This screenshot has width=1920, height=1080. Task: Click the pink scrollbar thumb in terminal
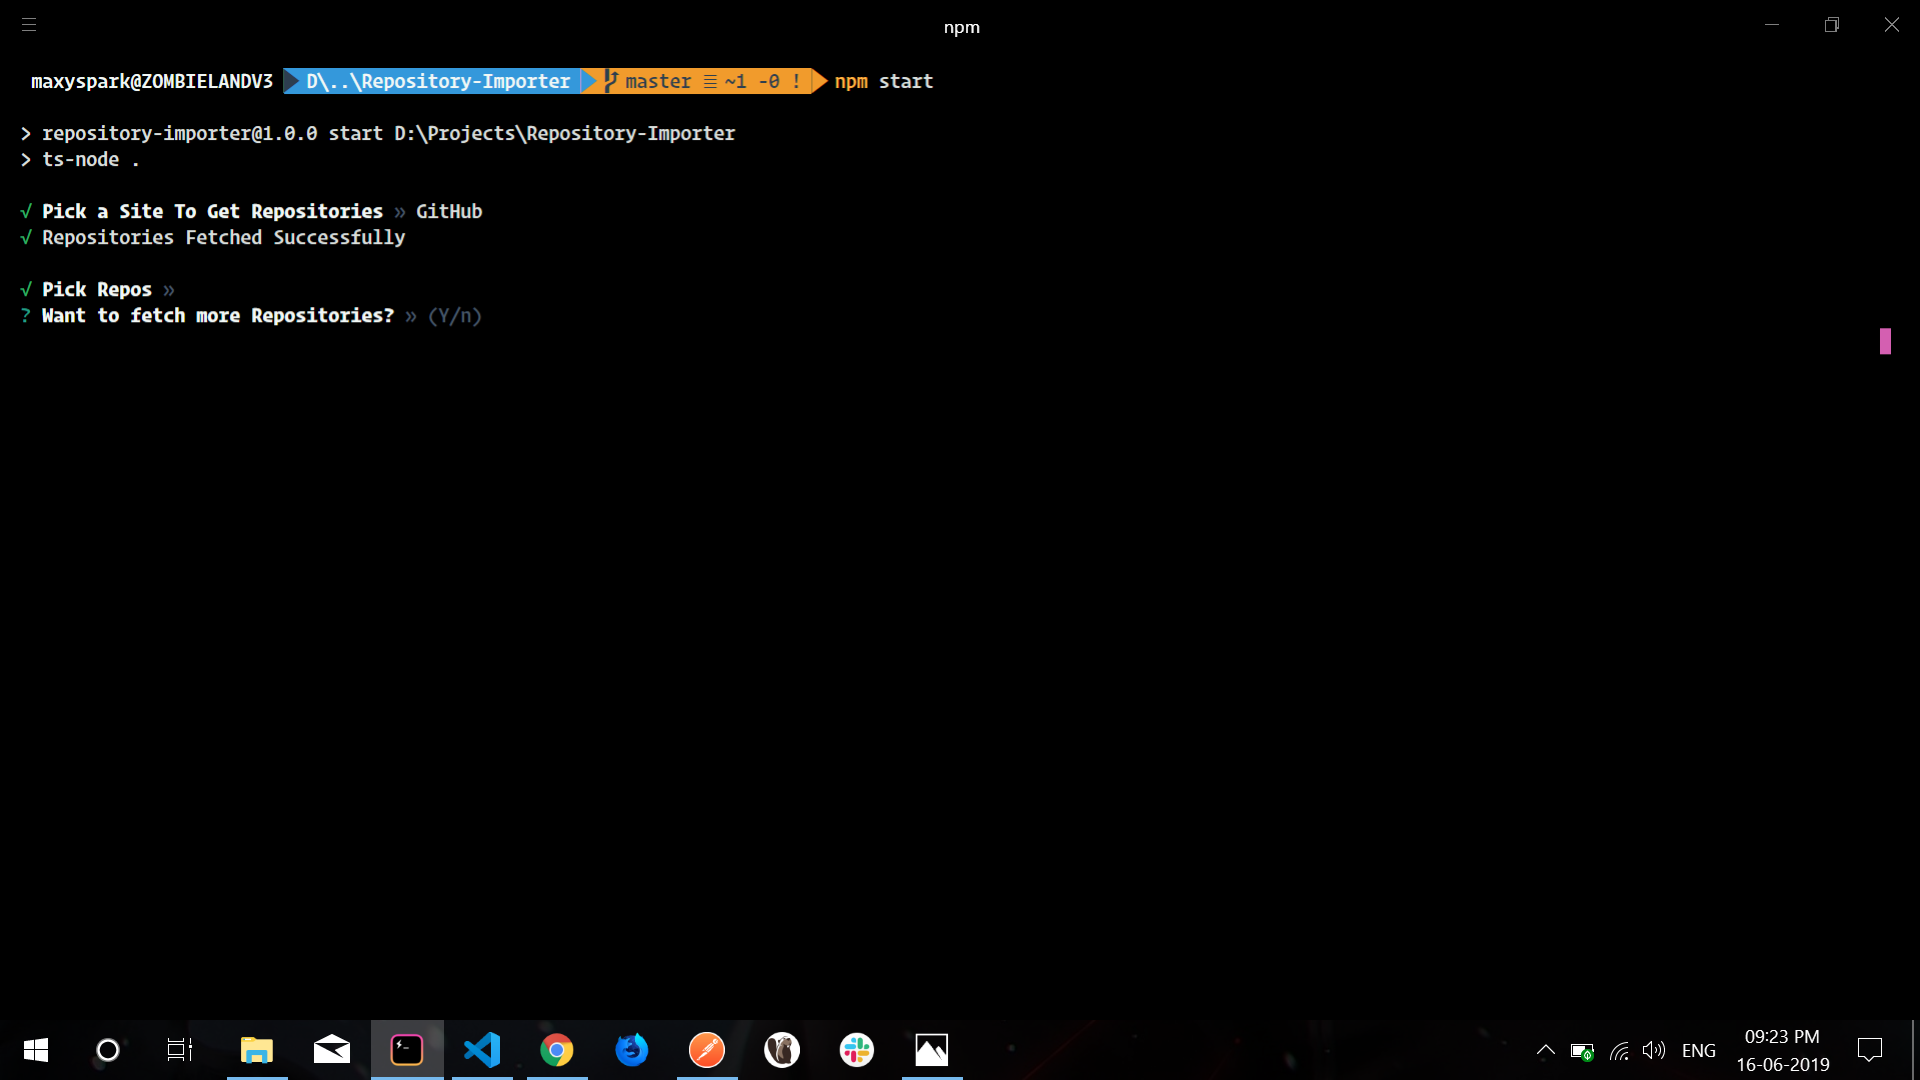point(1885,341)
